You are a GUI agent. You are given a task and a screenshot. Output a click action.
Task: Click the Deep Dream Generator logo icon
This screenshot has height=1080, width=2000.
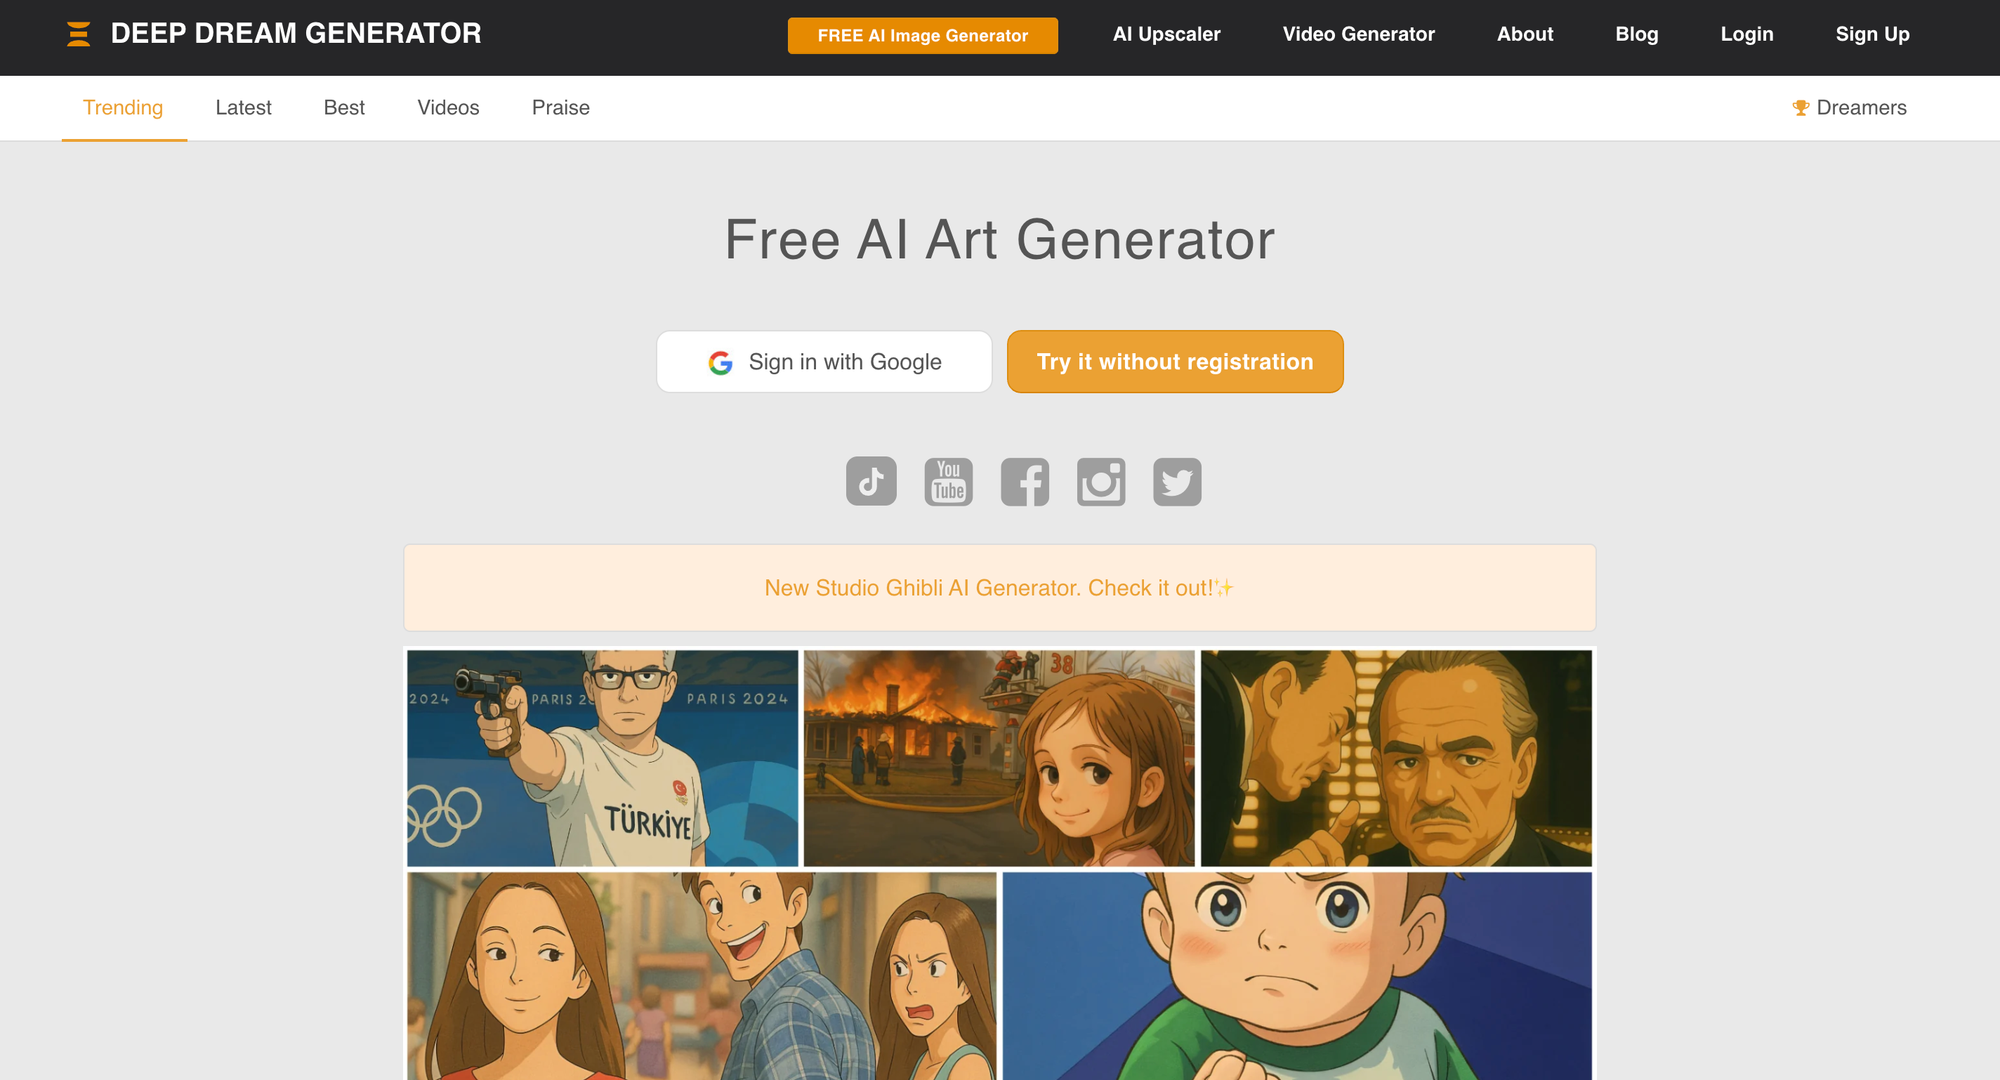point(78,34)
